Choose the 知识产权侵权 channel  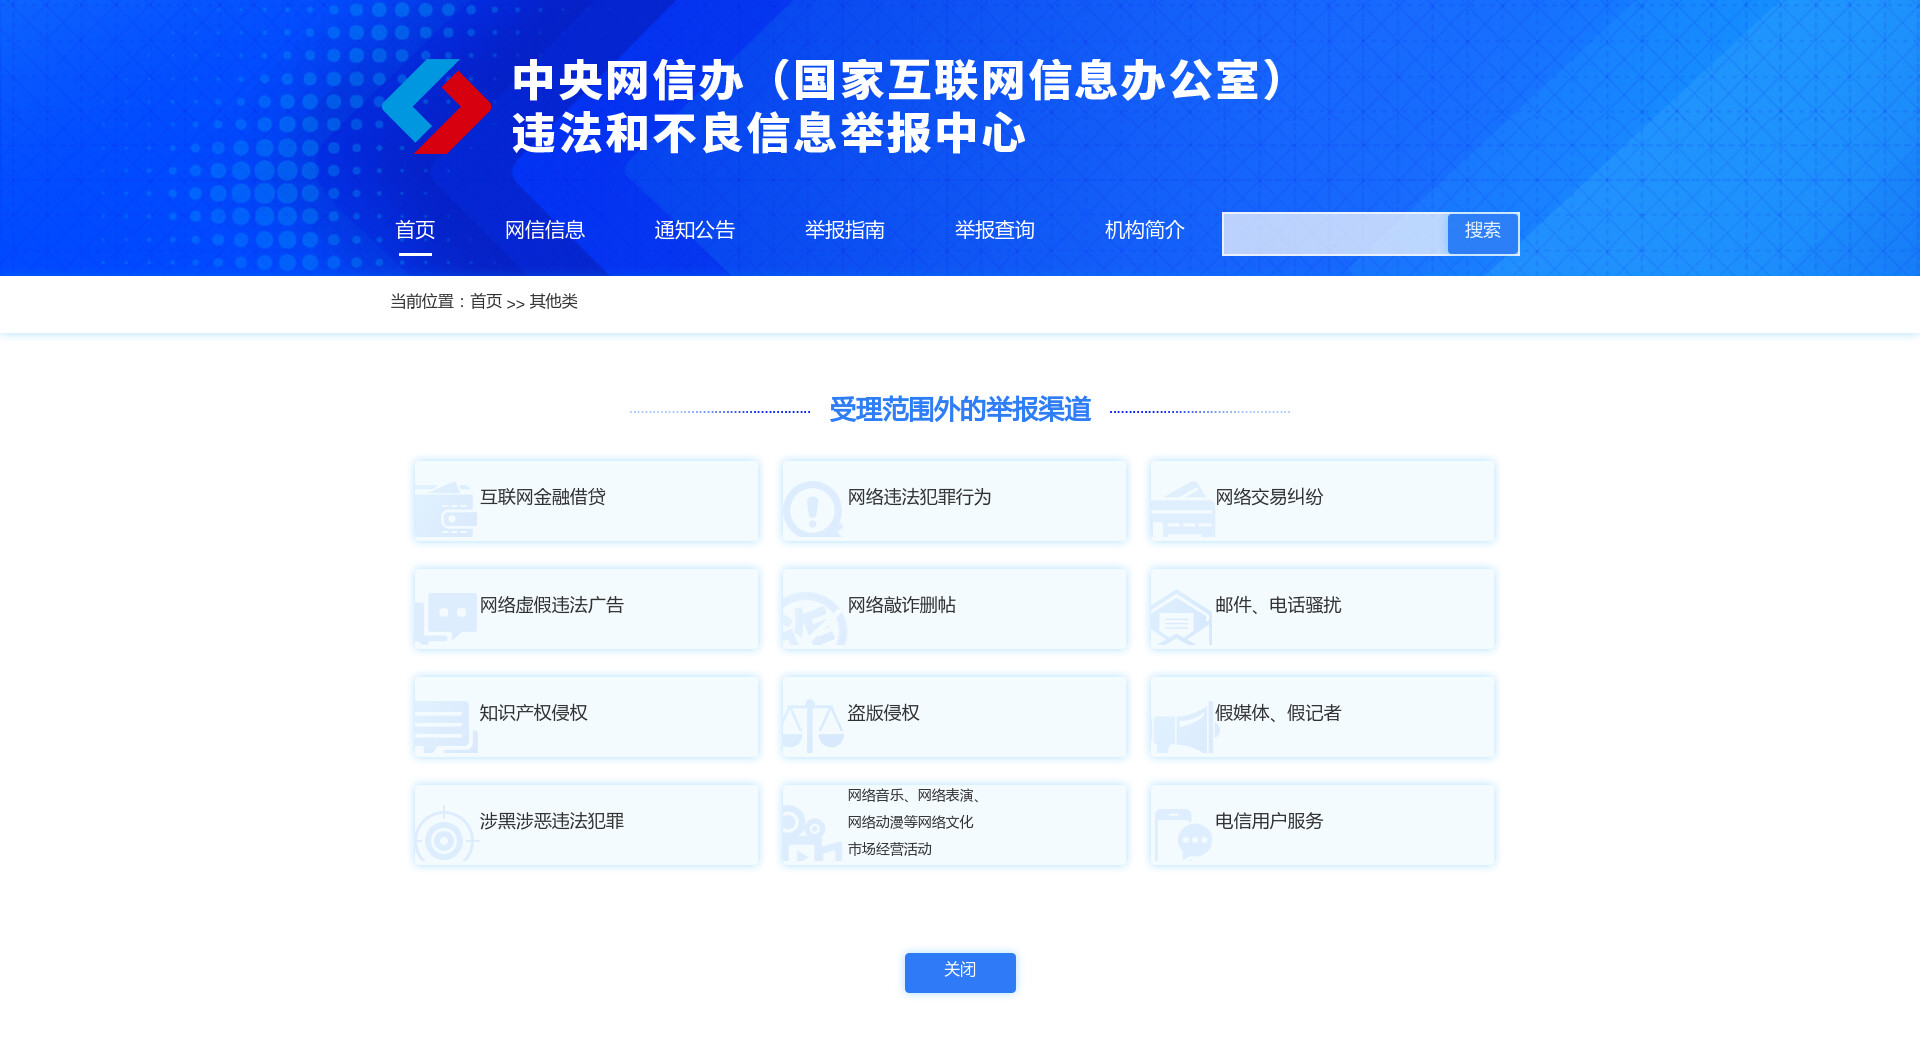click(587, 716)
